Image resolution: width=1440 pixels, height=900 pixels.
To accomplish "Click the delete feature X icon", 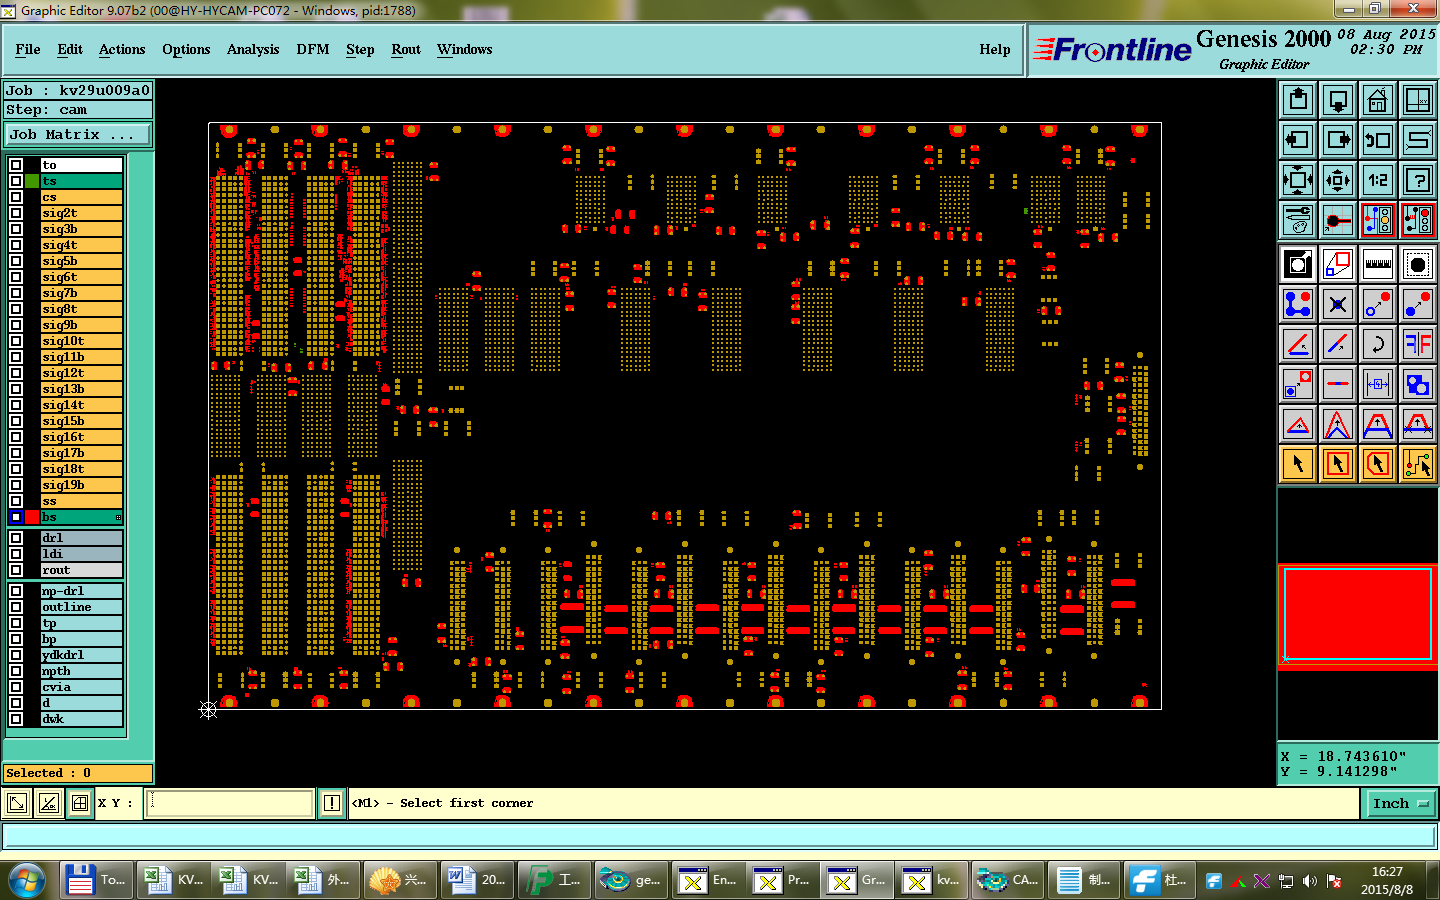I will coord(1338,304).
